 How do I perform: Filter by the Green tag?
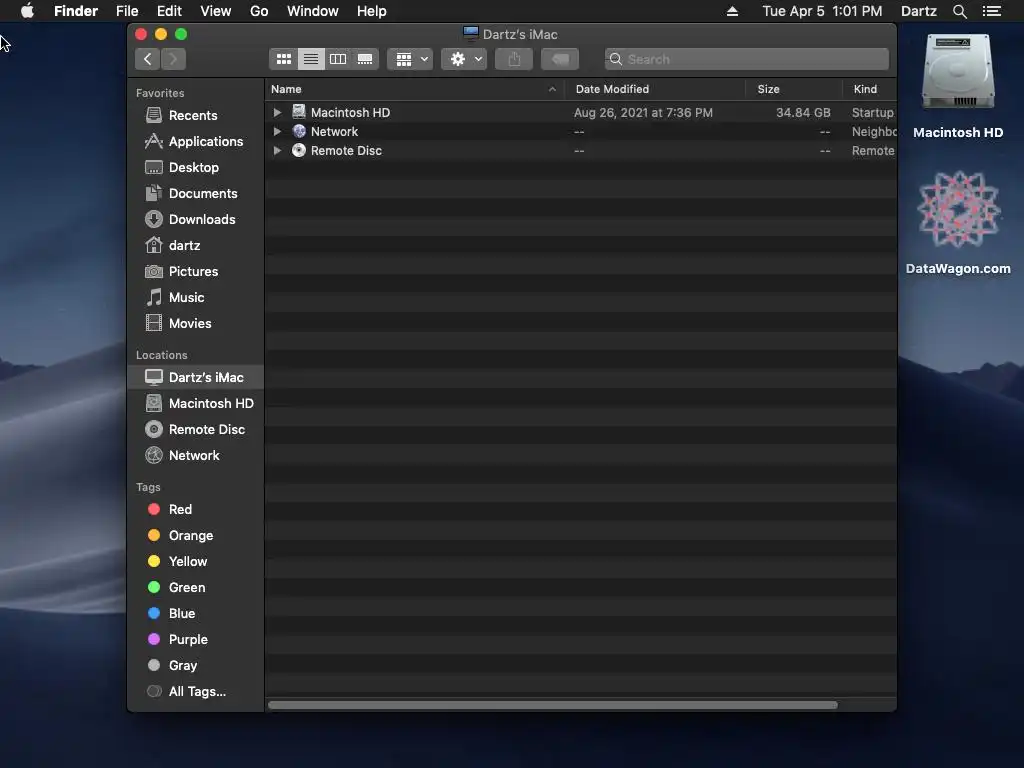[195, 588]
